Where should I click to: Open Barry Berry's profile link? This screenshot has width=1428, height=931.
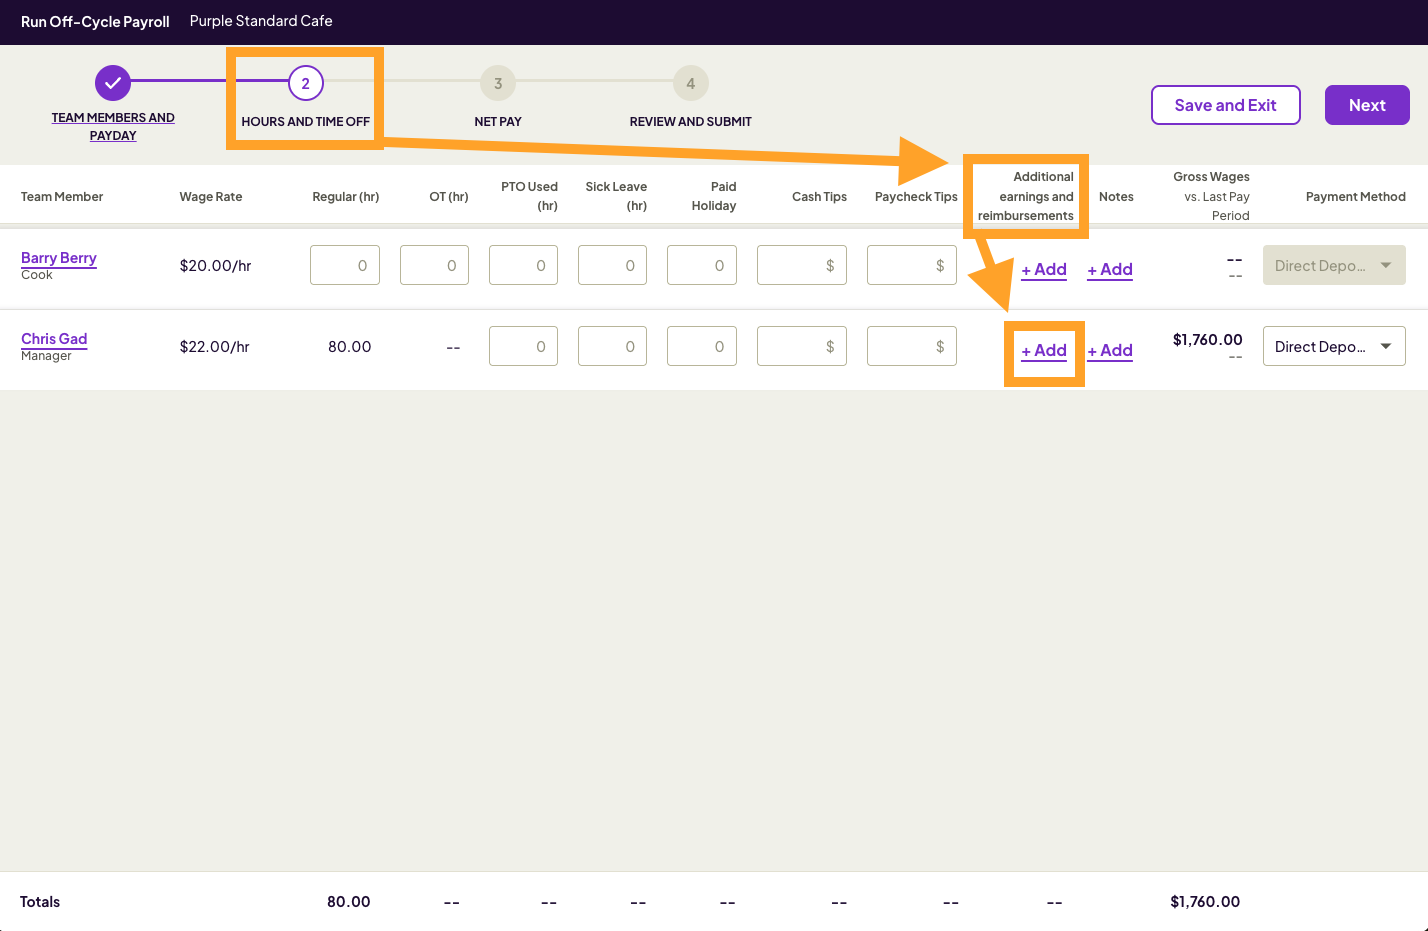[59, 258]
